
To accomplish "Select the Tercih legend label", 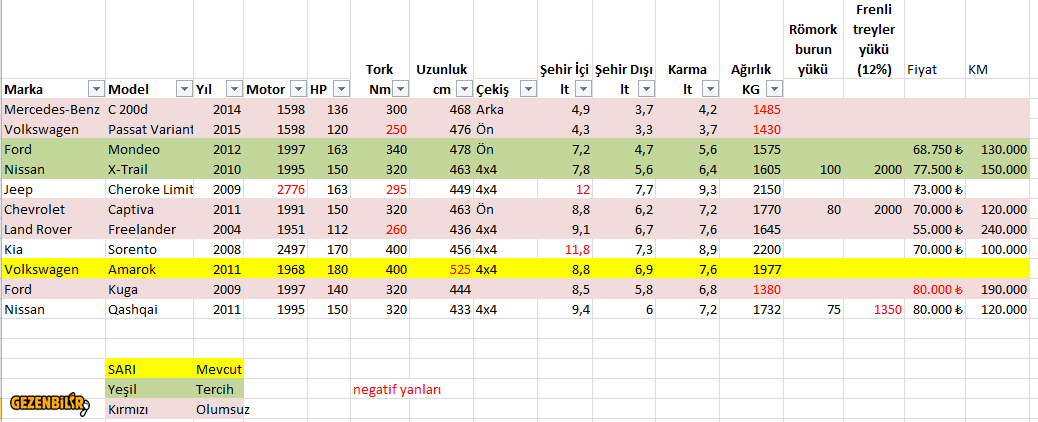I will pyautogui.click(x=219, y=389).
